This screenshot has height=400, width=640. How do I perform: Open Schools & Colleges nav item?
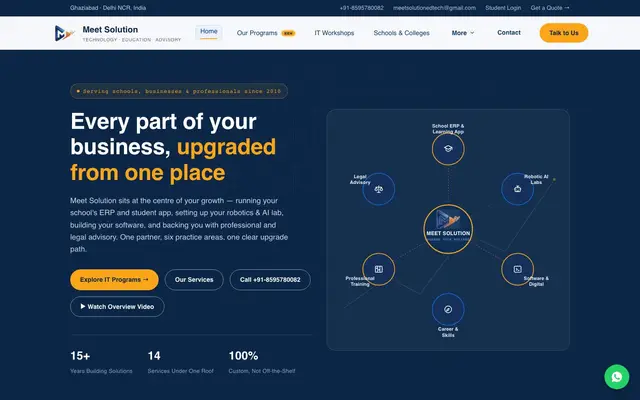[x=401, y=33]
